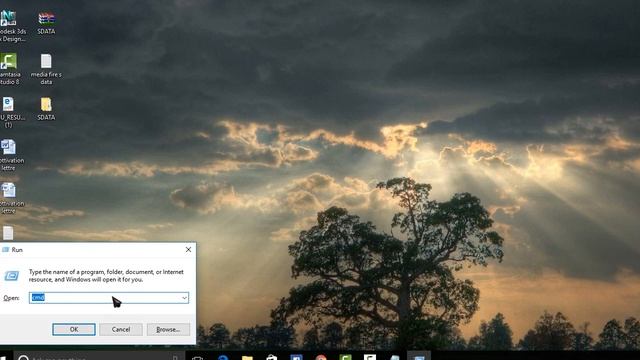Expand the Open field history dropdown

pyautogui.click(x=184, y=298)
